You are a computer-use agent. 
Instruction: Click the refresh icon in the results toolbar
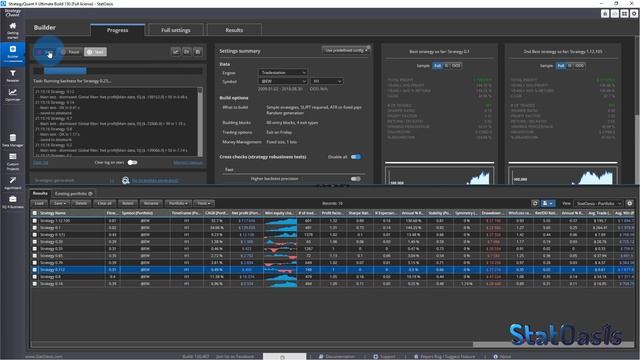[535, 203]
